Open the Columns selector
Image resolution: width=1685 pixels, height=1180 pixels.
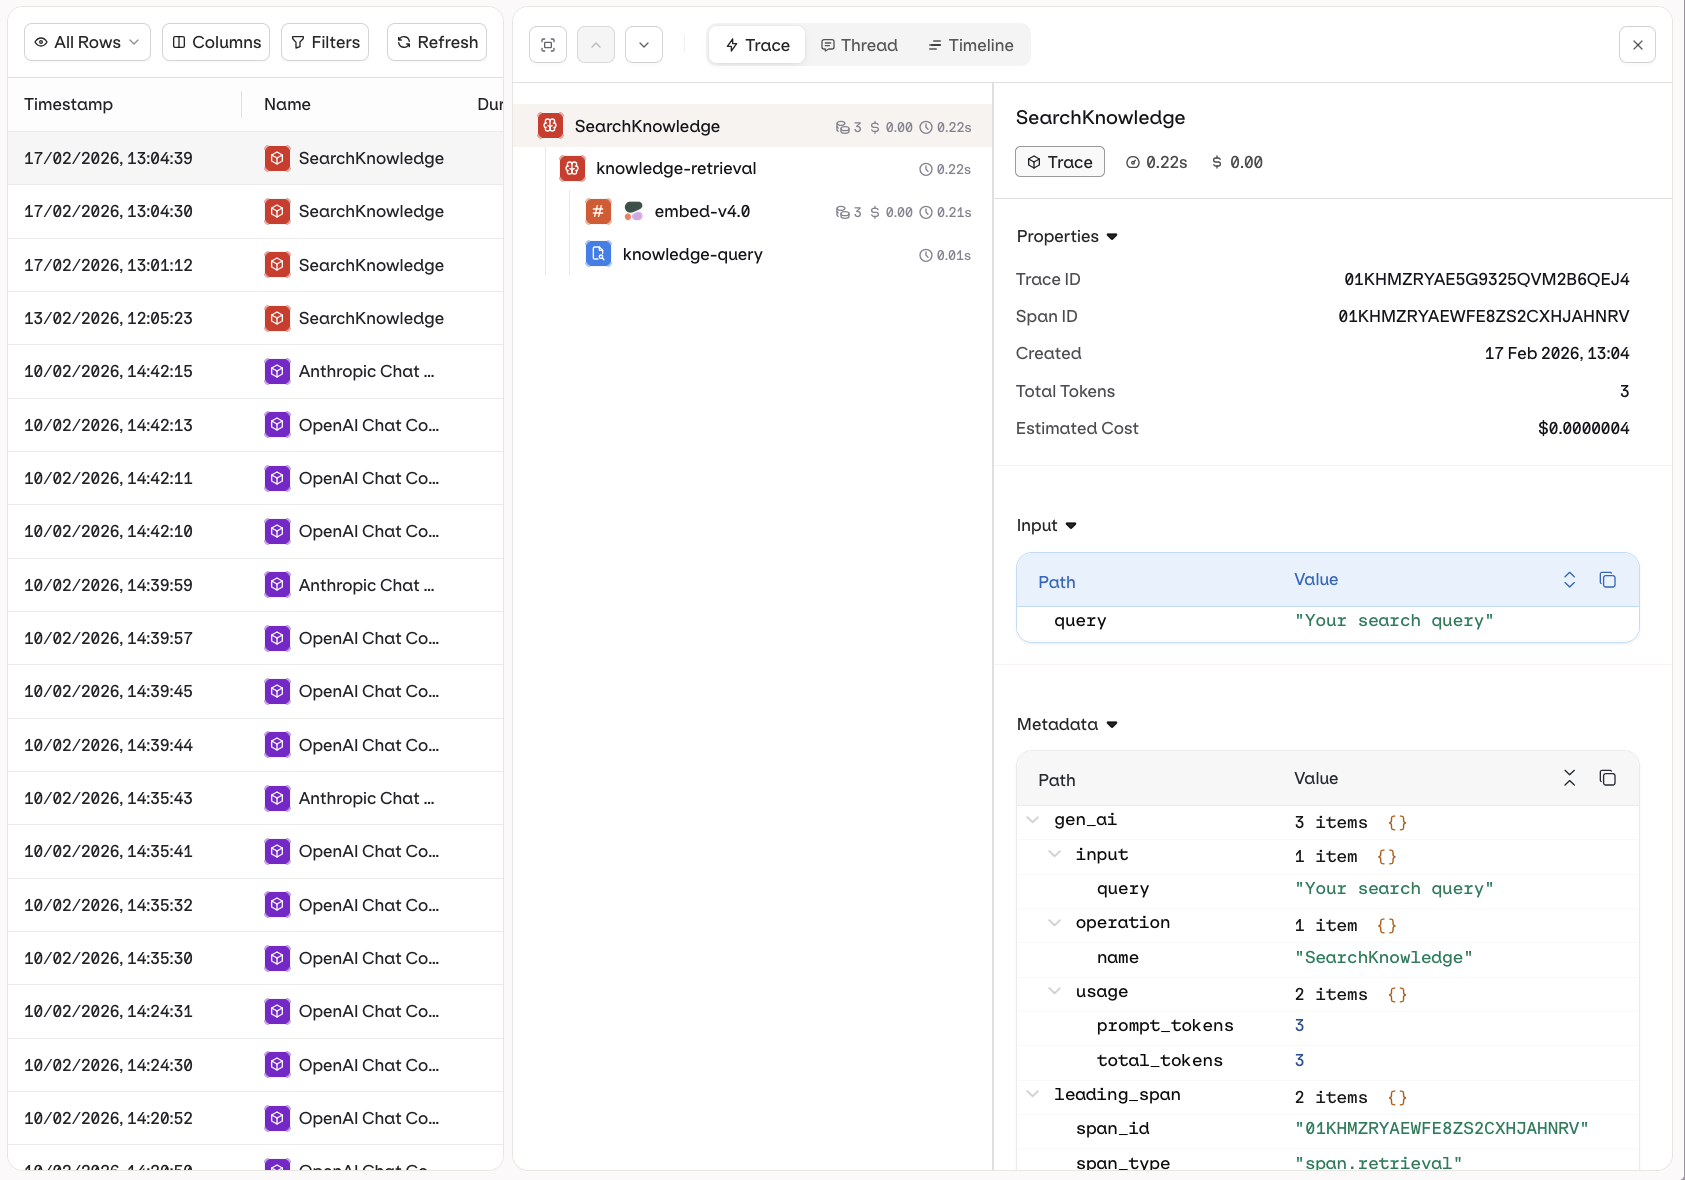216,42
